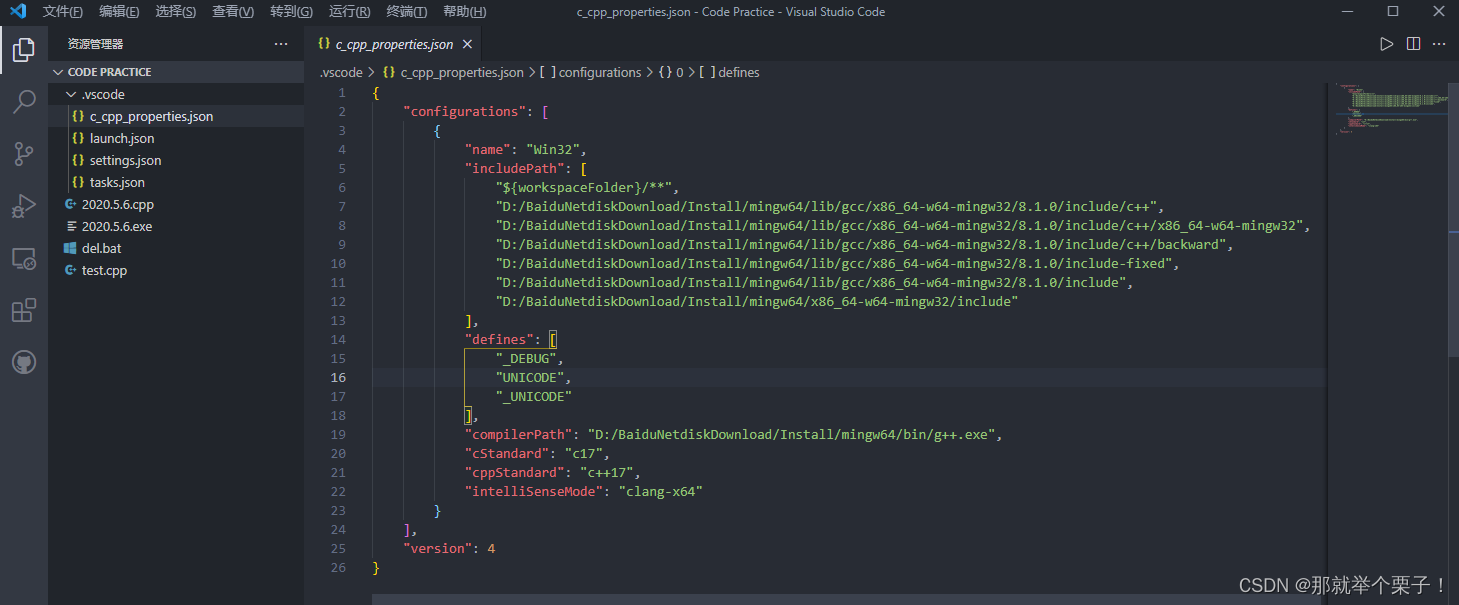Click the "version" key

pyautogui.click(x=437, y=549)
